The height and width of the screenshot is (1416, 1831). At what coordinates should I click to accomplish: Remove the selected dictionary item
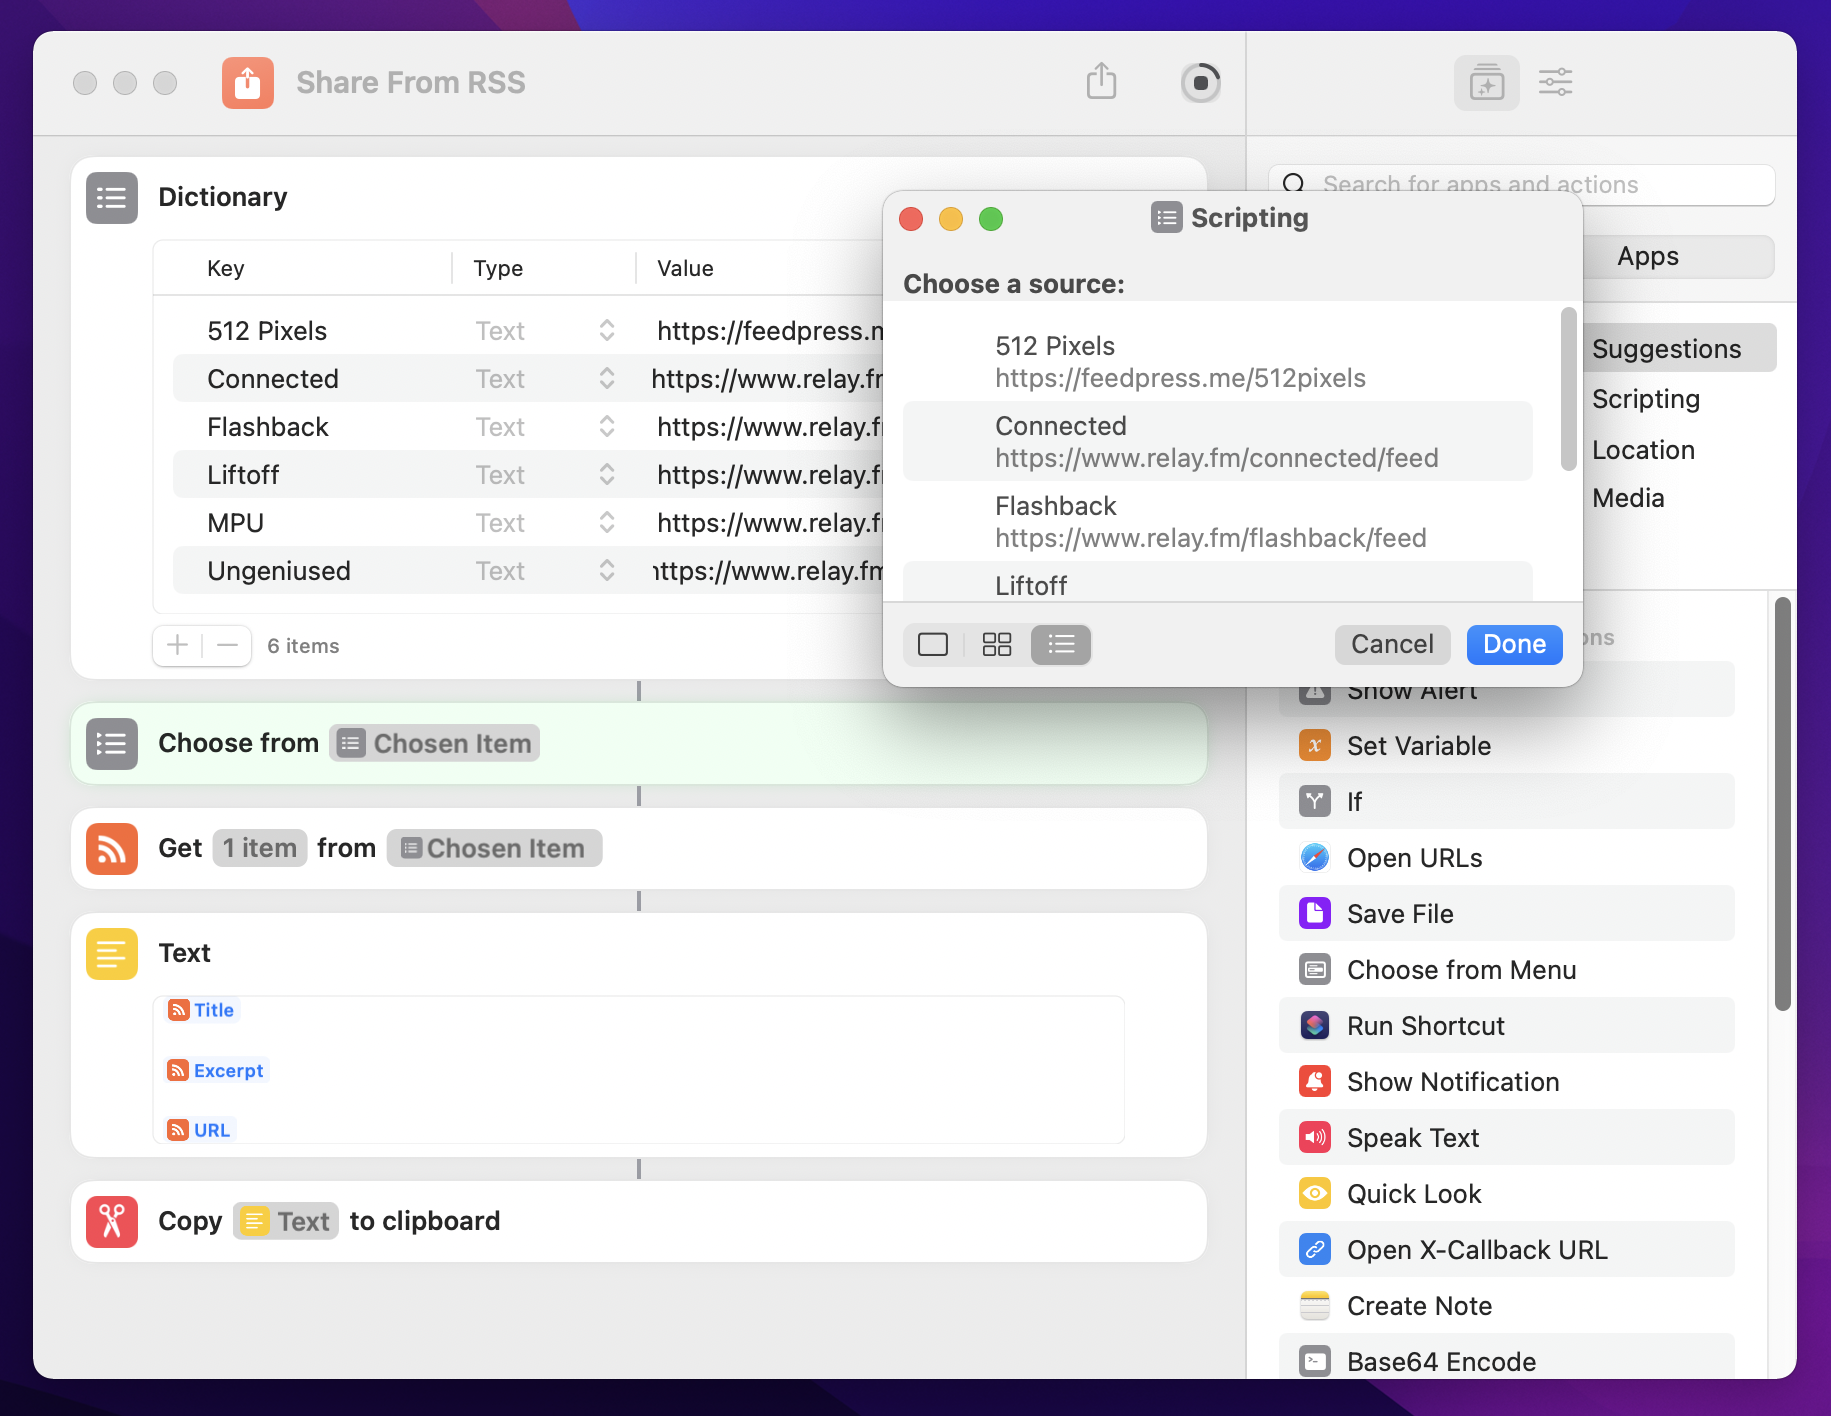(x=227, y=646)
